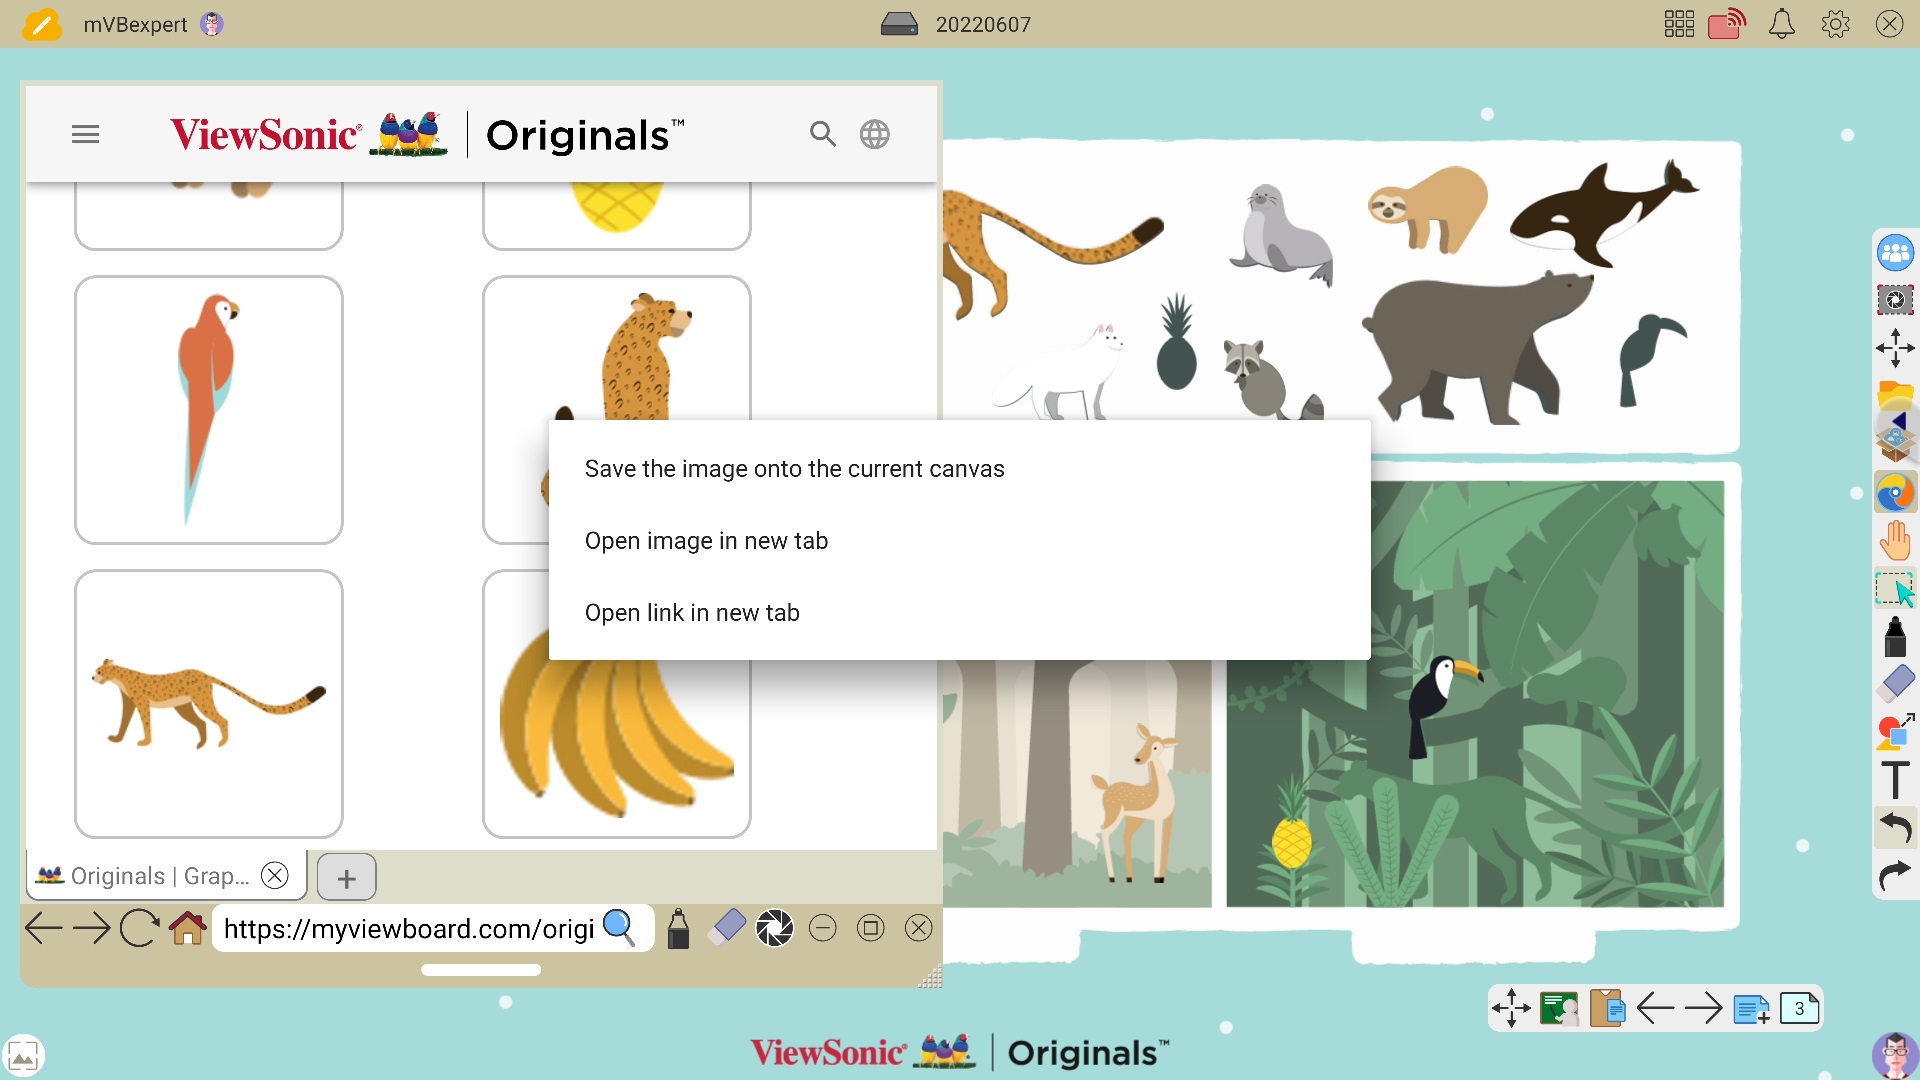Select the red parrot image card
Screen dimensions: 1920x1080
point(209,410)
